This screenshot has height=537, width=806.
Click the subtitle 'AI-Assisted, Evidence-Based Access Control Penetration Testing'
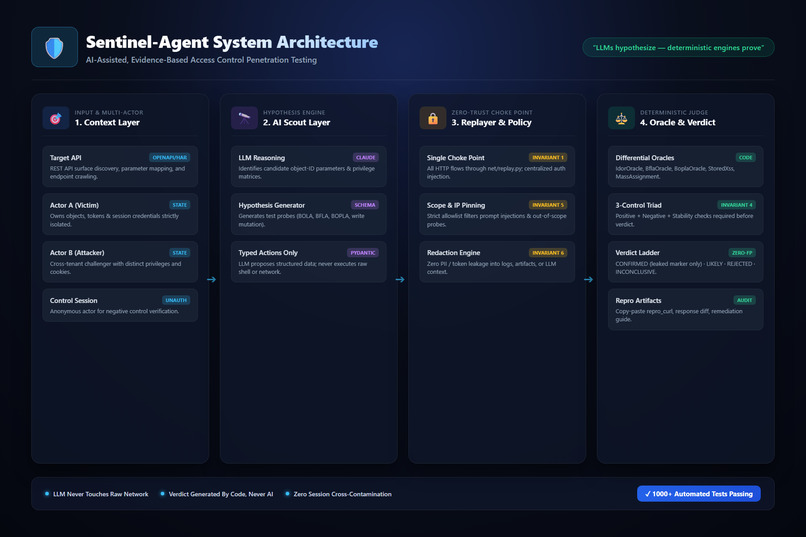pyautogui.click(x=202, y=60)
